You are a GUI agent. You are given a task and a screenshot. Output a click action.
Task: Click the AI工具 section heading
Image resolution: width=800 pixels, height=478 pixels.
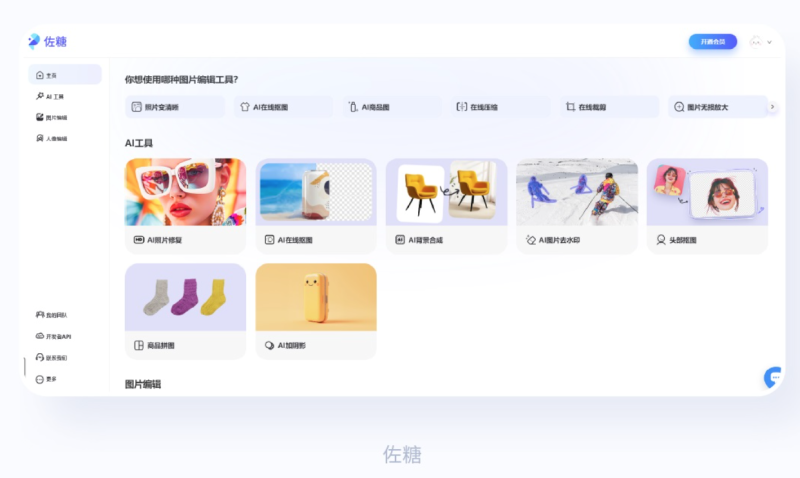pos(139,143)
